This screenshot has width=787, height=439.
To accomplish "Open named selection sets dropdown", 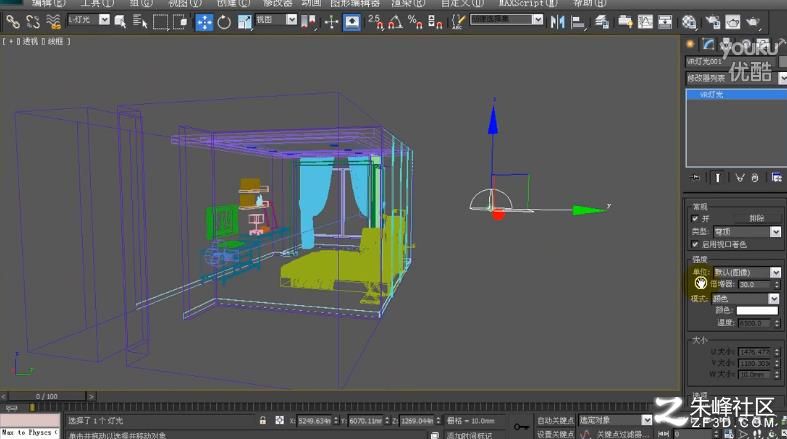I will point(506,20).
